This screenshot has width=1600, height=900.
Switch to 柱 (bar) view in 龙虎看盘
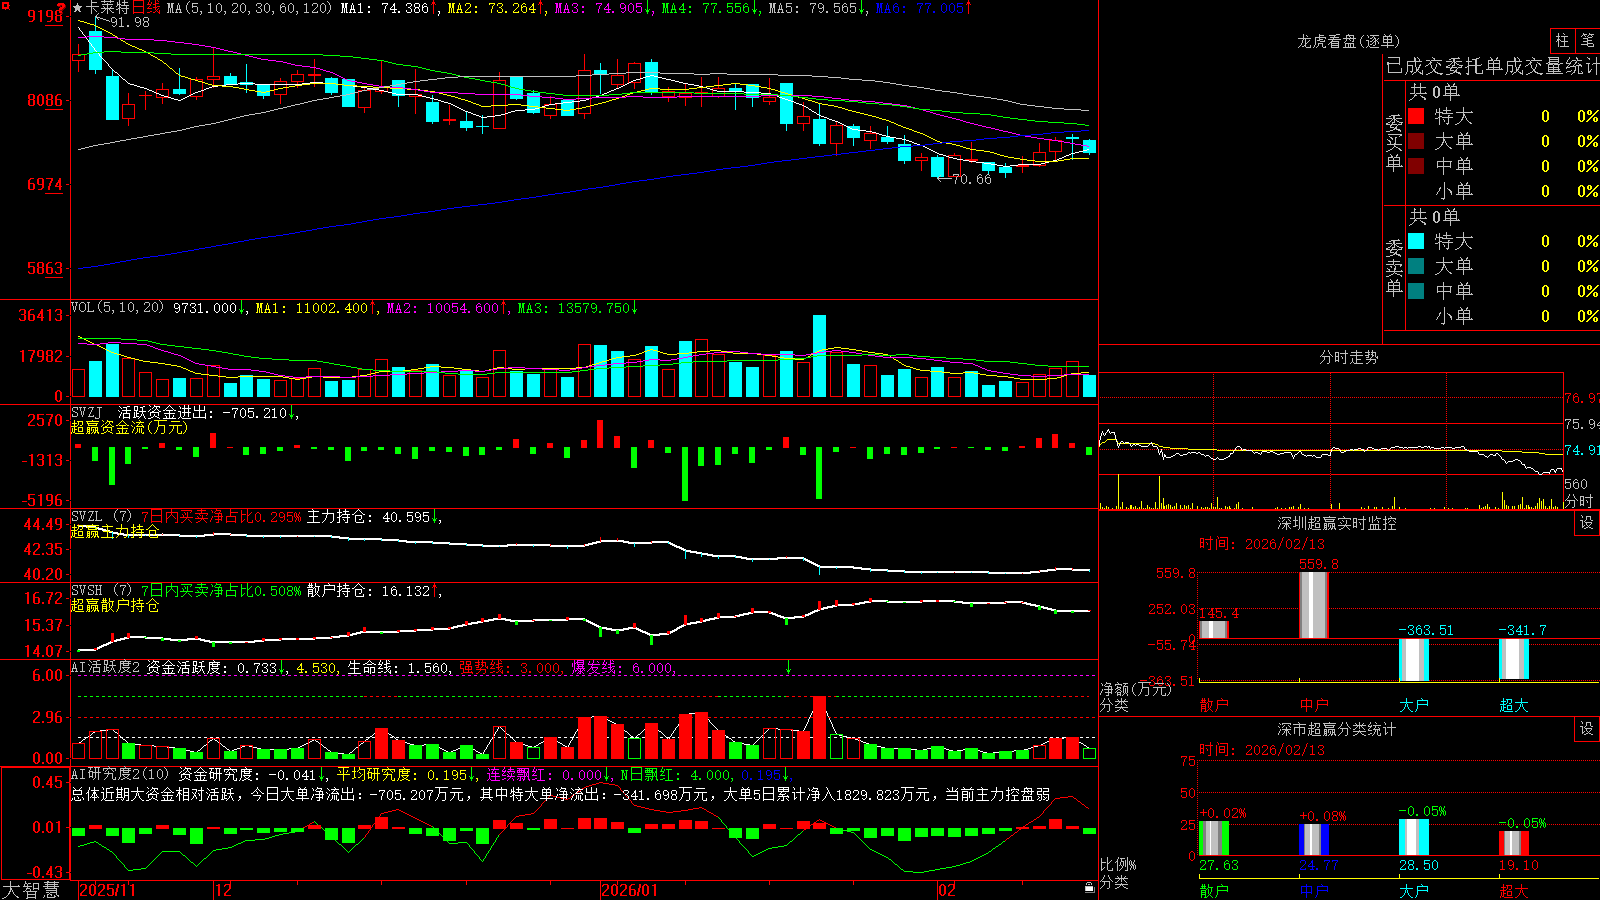(1562, 40)
